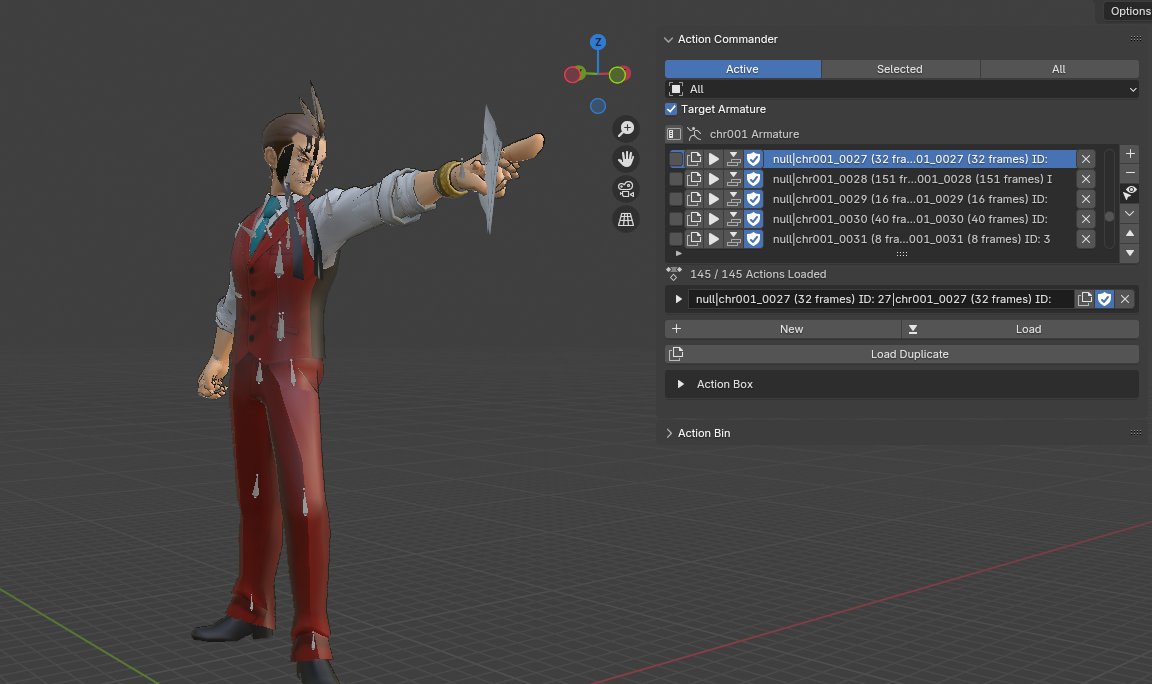
Task: Select the chr001_0030 action row text
Action: click(x=910, y=219)
